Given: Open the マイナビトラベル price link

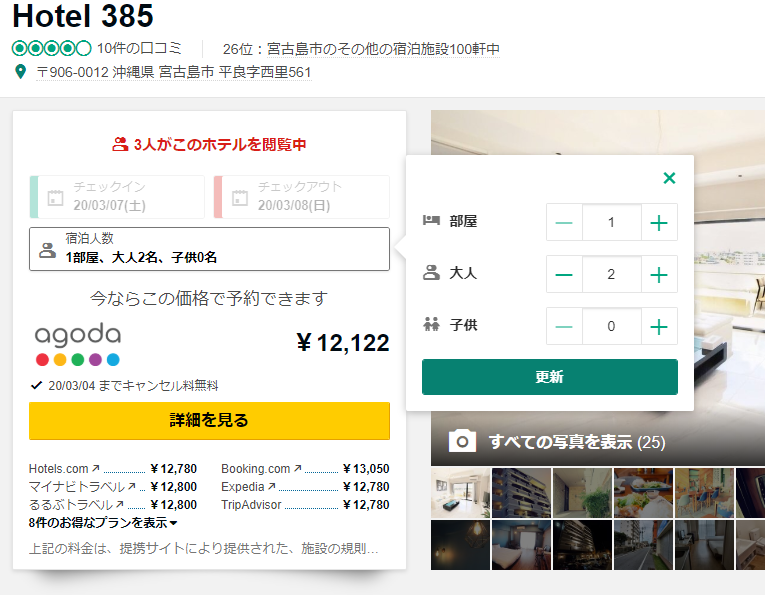Looking at the screenshot, I should click(x=113, y=487).
